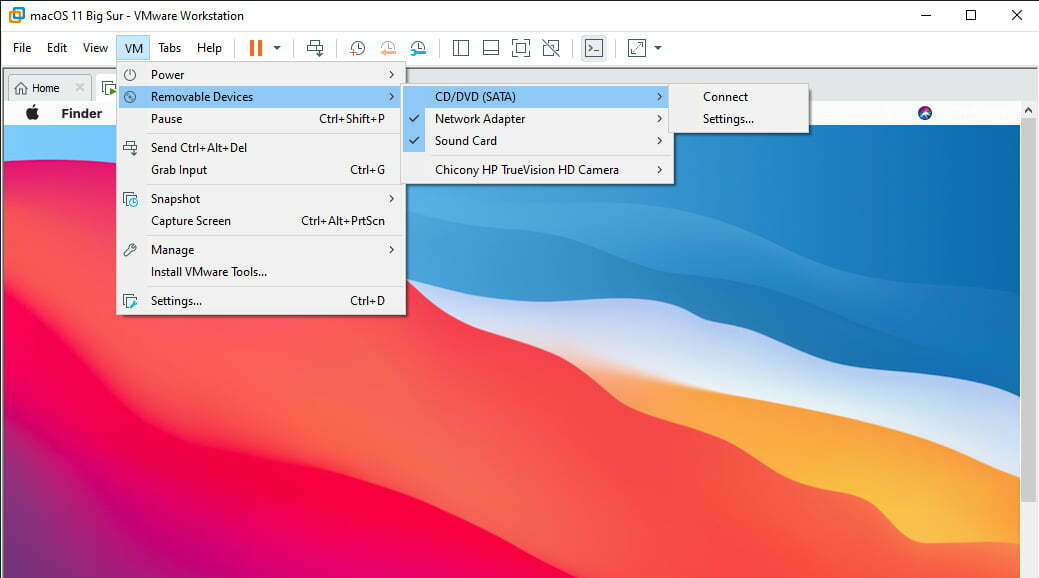Click the icon beside the VM Settings entry
Image resolution: width=1039 pixels, height=578 pixels.
click(131, 301)
